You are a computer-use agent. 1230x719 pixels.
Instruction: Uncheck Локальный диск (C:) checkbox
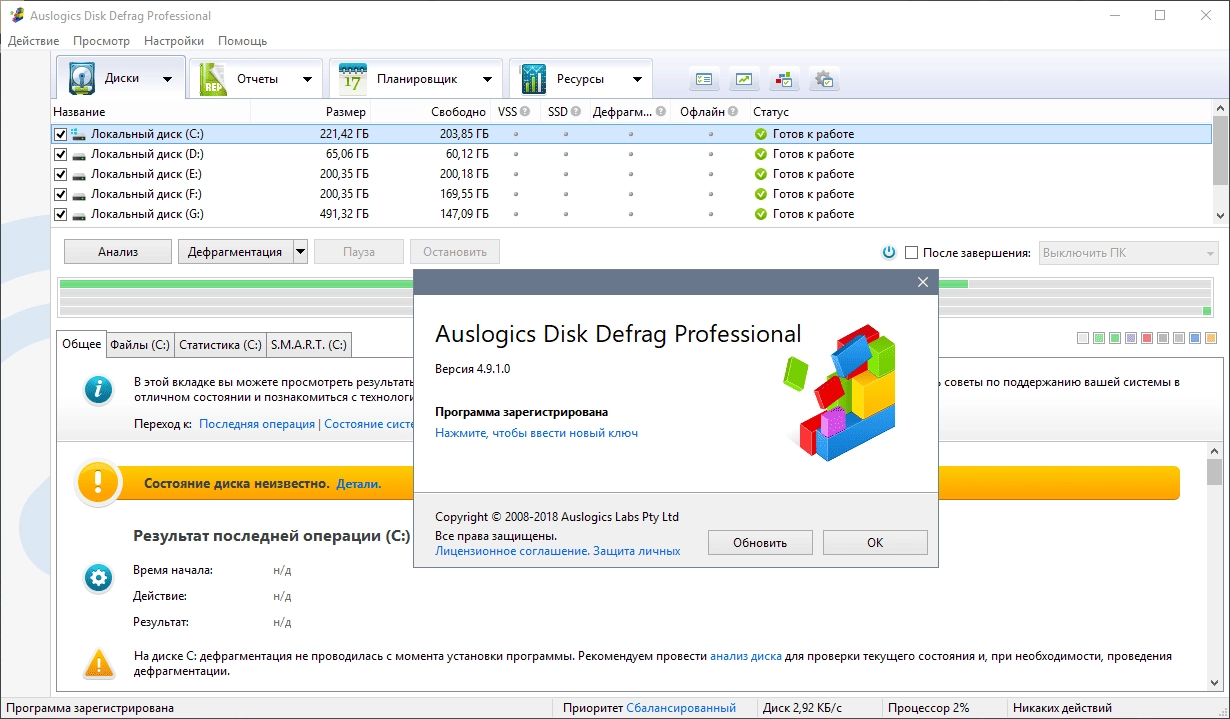click(60, 134)
